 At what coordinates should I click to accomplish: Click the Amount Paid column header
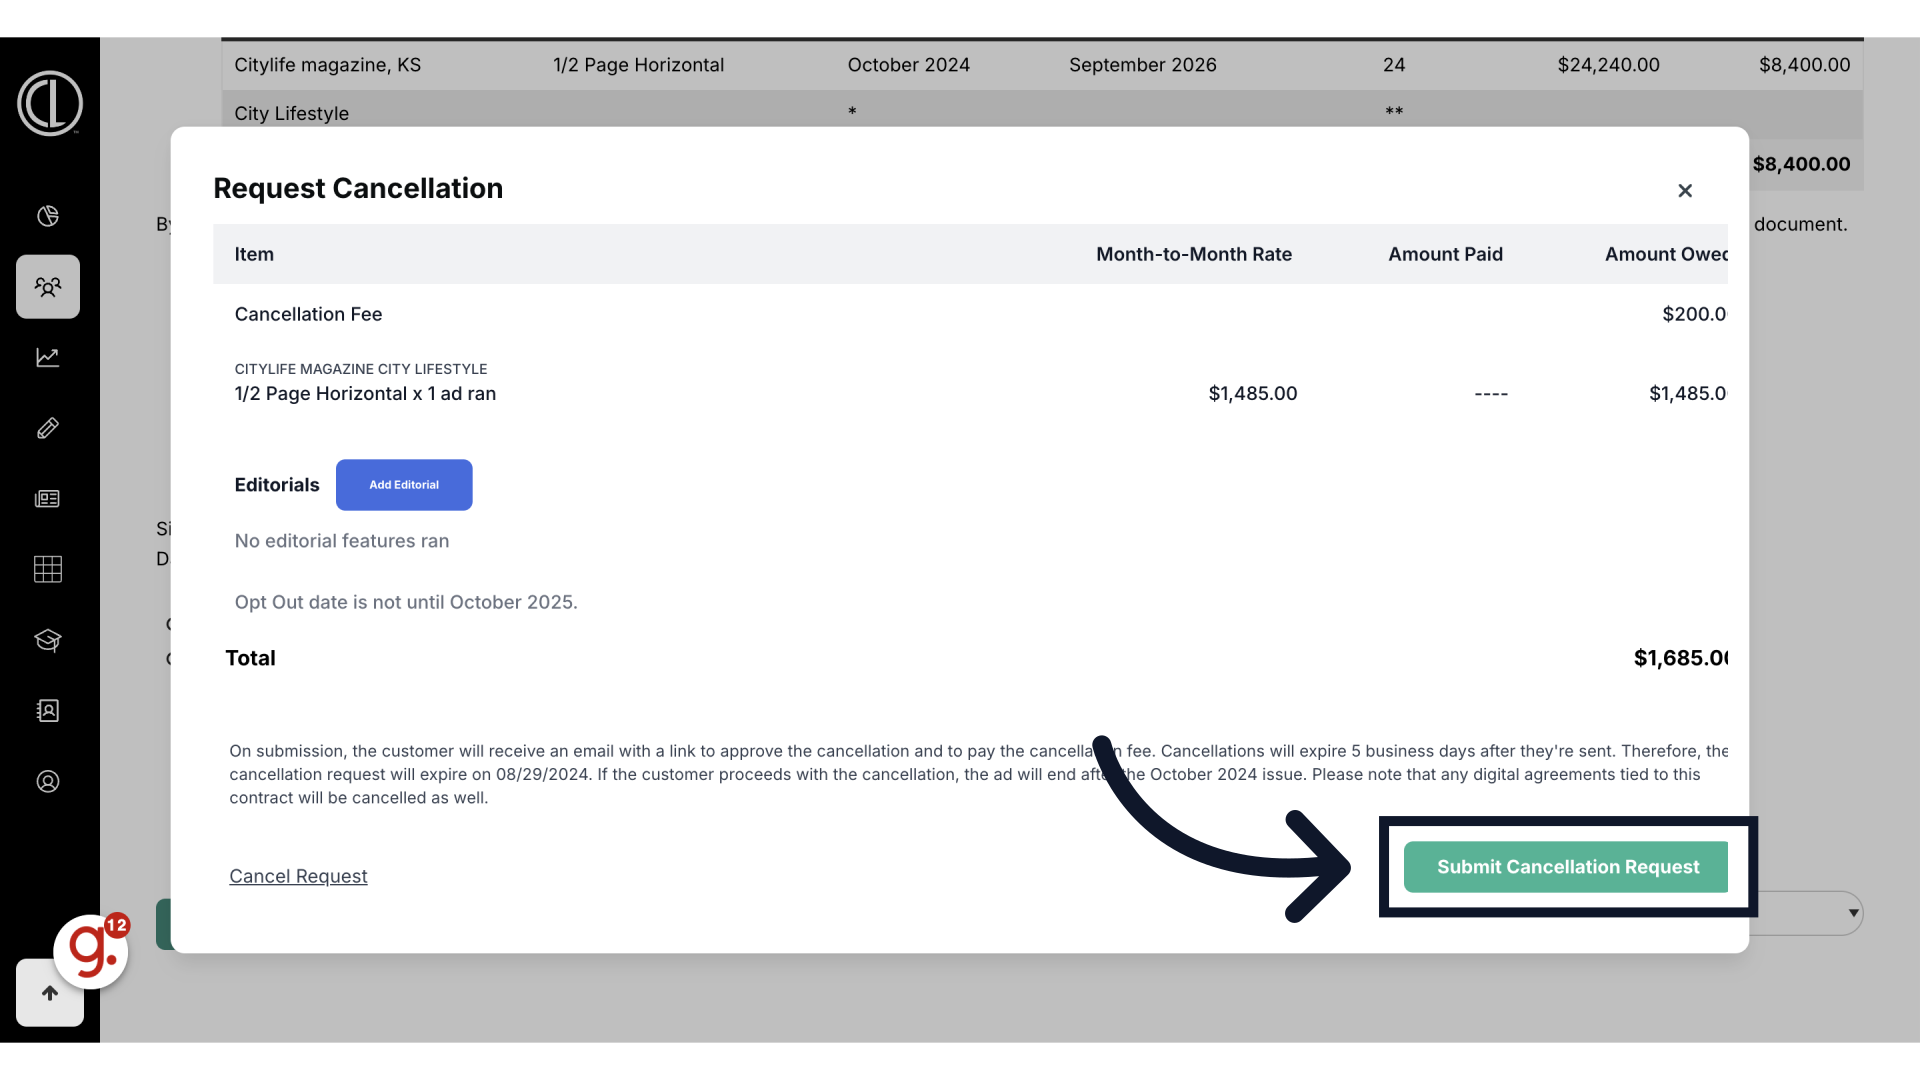click(x=1445, y=254)
